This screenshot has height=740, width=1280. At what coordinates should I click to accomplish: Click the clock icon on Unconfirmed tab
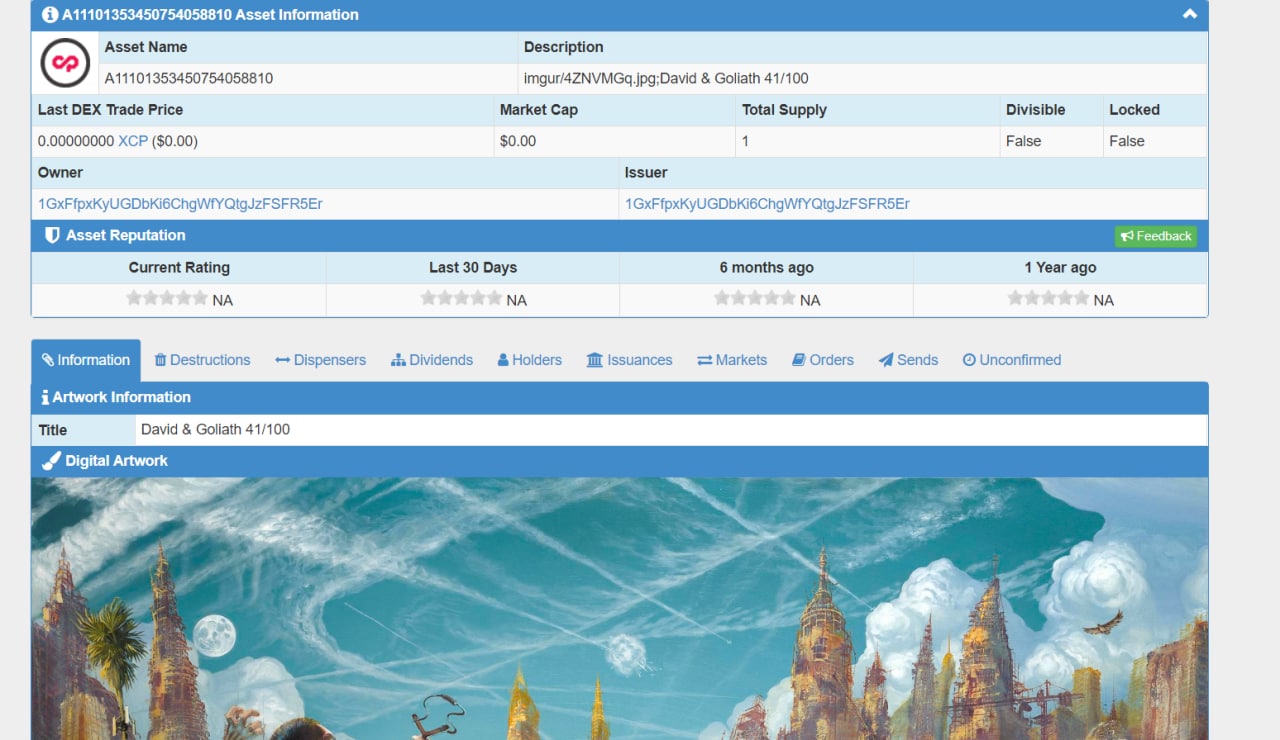(969, 360)
